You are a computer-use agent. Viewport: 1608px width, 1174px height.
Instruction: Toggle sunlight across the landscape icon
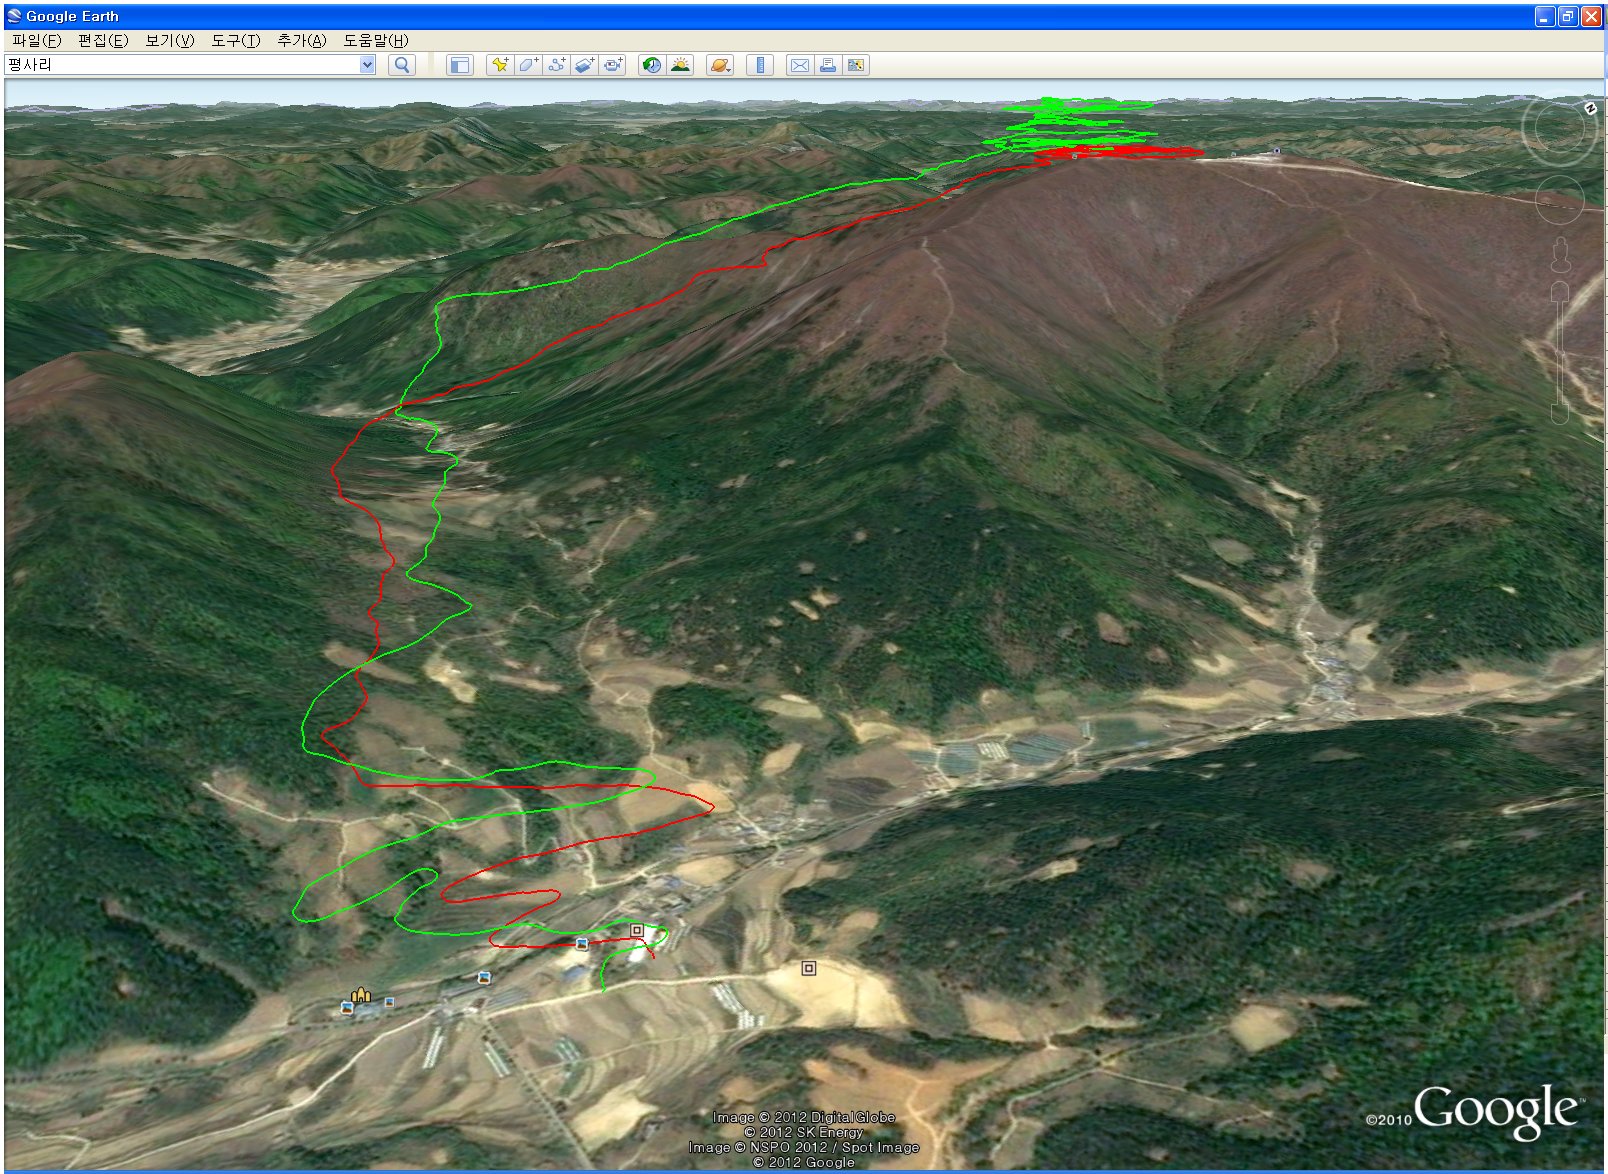point(681,65)
